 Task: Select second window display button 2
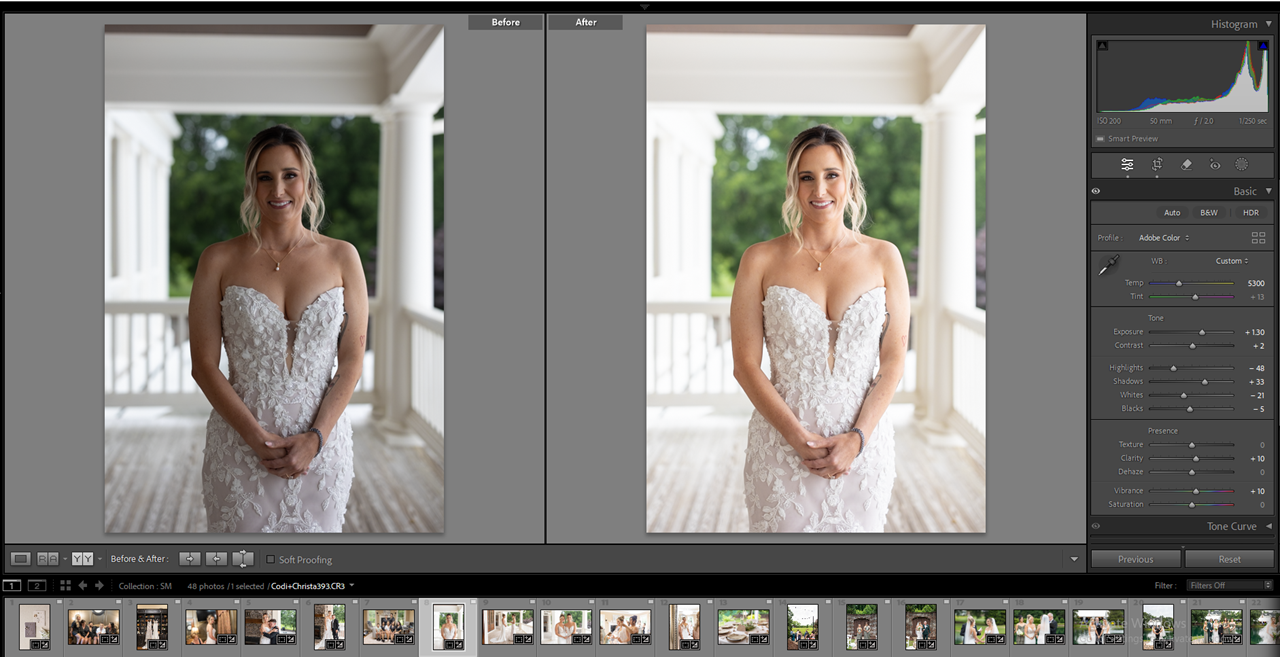coord(37,585)
